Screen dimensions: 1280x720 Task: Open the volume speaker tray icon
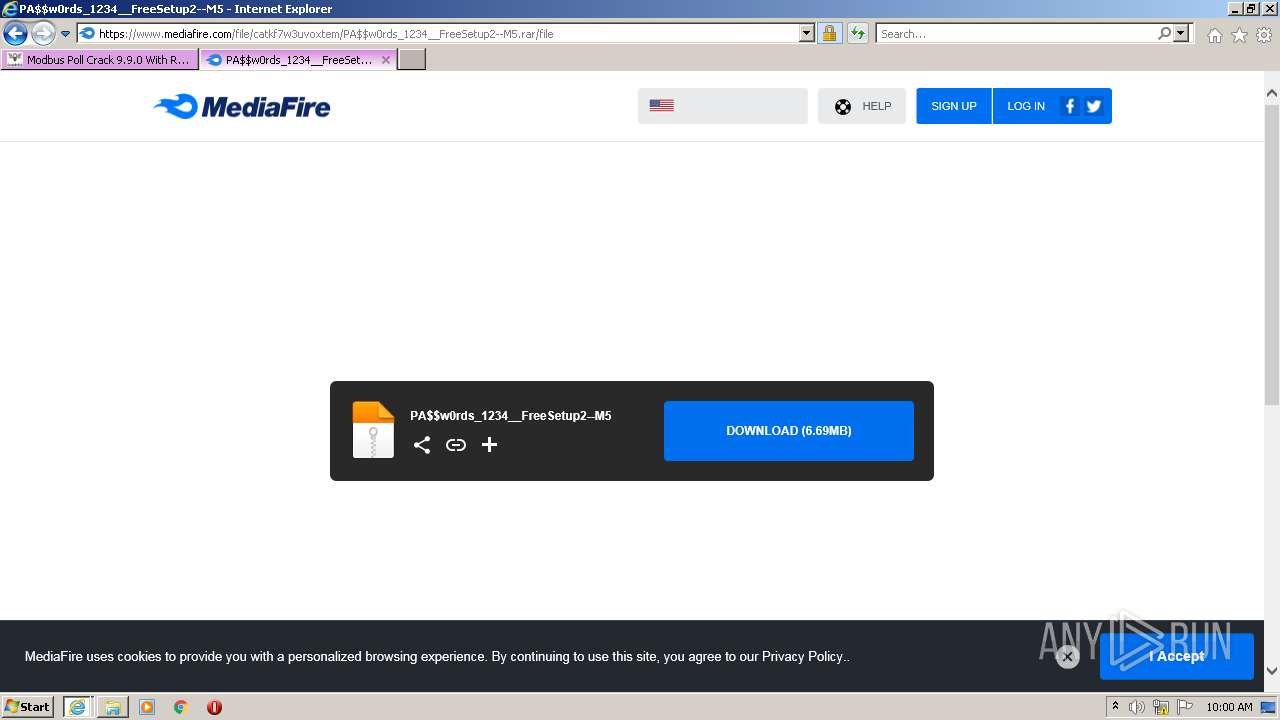[x=1137, y=707]
